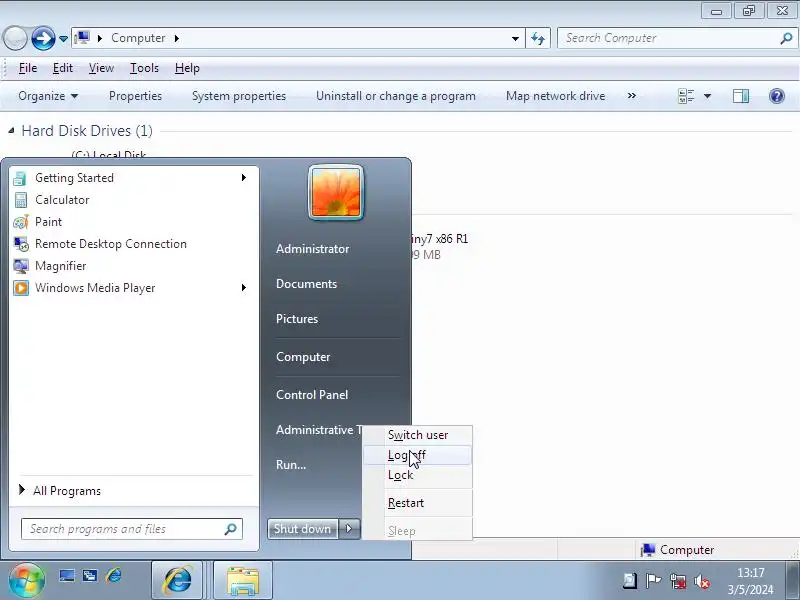Open pinned Internet Explorer taskbar button
Screen dimensions: 800x600
point(177,580)
